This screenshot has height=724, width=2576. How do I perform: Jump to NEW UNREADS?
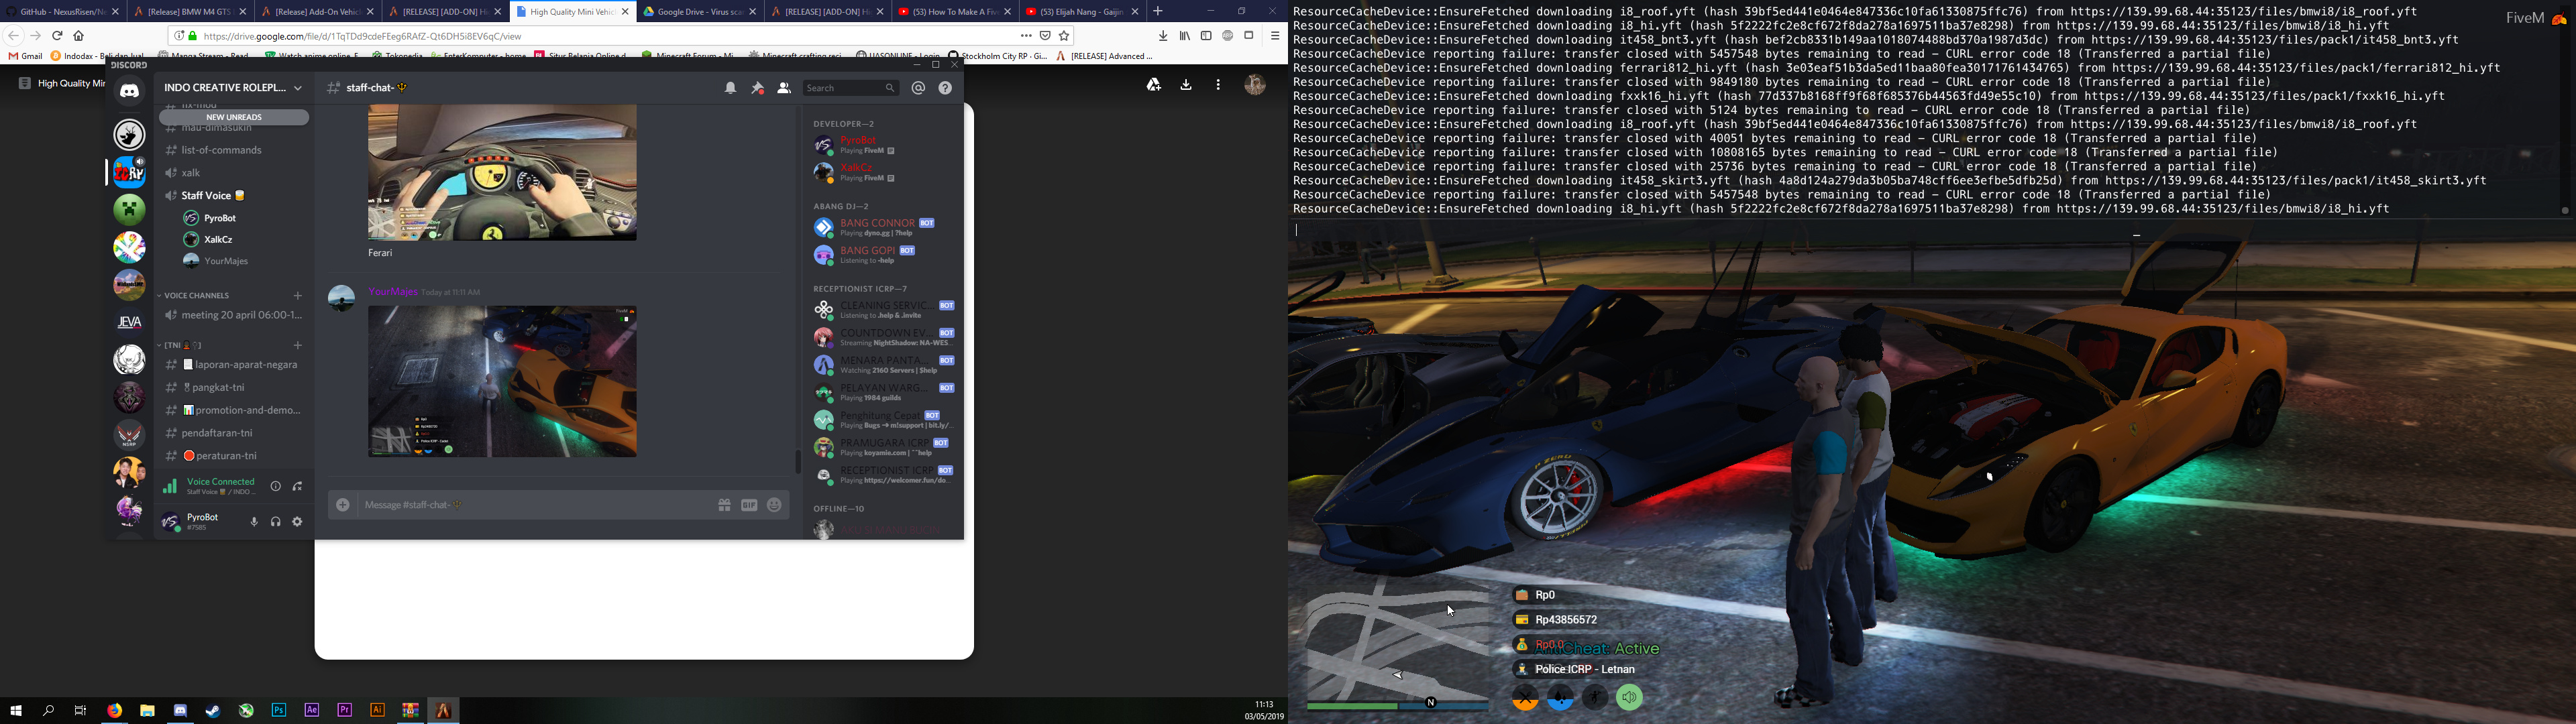click(234, 117)
